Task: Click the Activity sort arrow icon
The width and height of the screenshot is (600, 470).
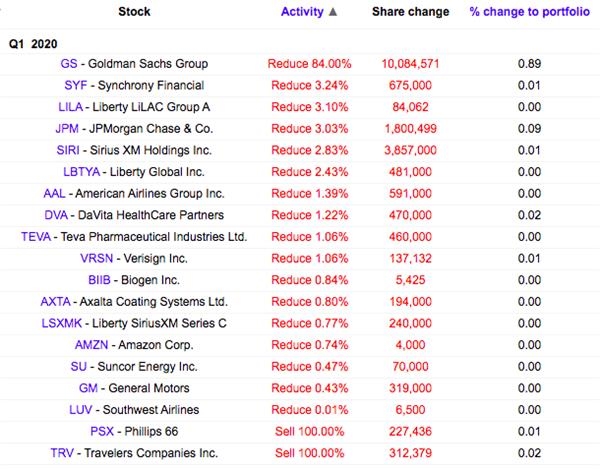Action: (x=333, y=12)
